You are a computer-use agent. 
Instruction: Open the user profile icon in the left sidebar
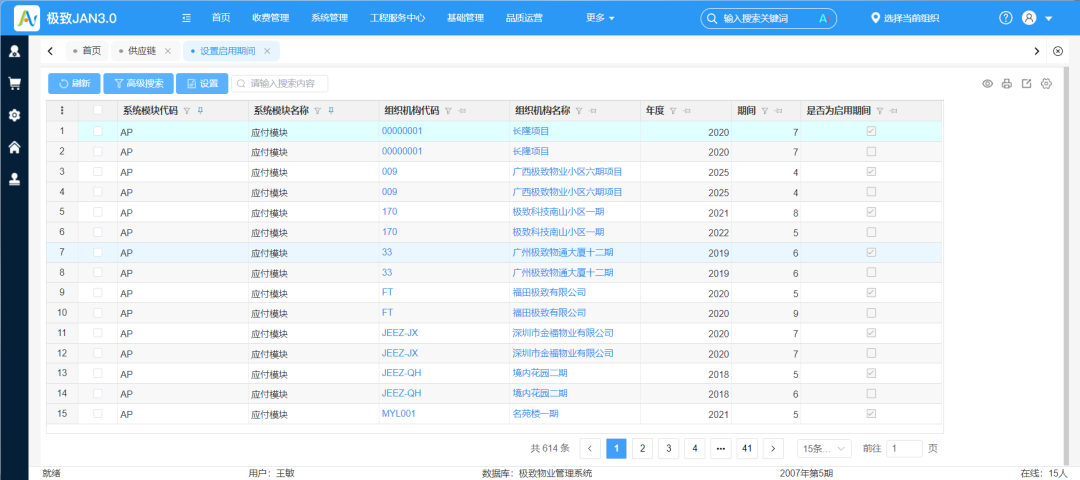coord(14,51)
